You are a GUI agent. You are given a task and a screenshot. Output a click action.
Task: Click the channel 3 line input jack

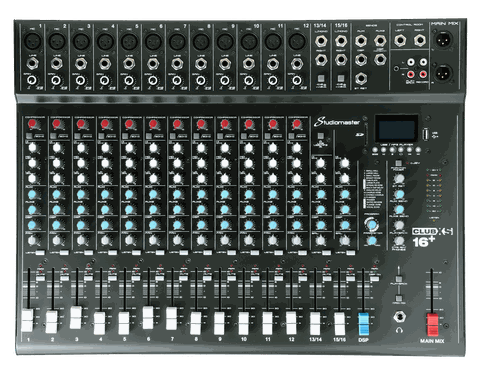click(81, 63)
